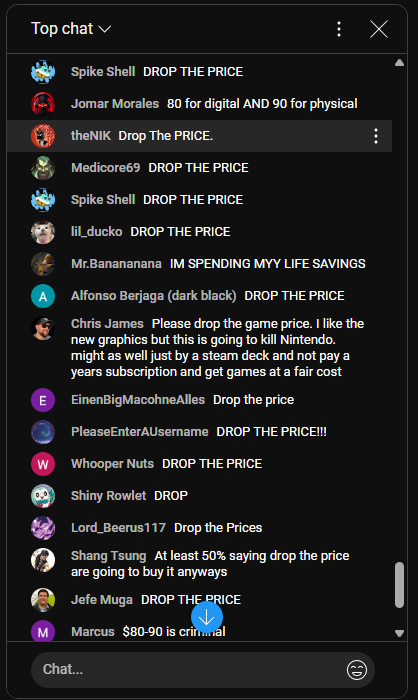The height and width of the screenshot is (700, 418).
Task: Select the Whooper Nuts username
Action: coord(113,464)
